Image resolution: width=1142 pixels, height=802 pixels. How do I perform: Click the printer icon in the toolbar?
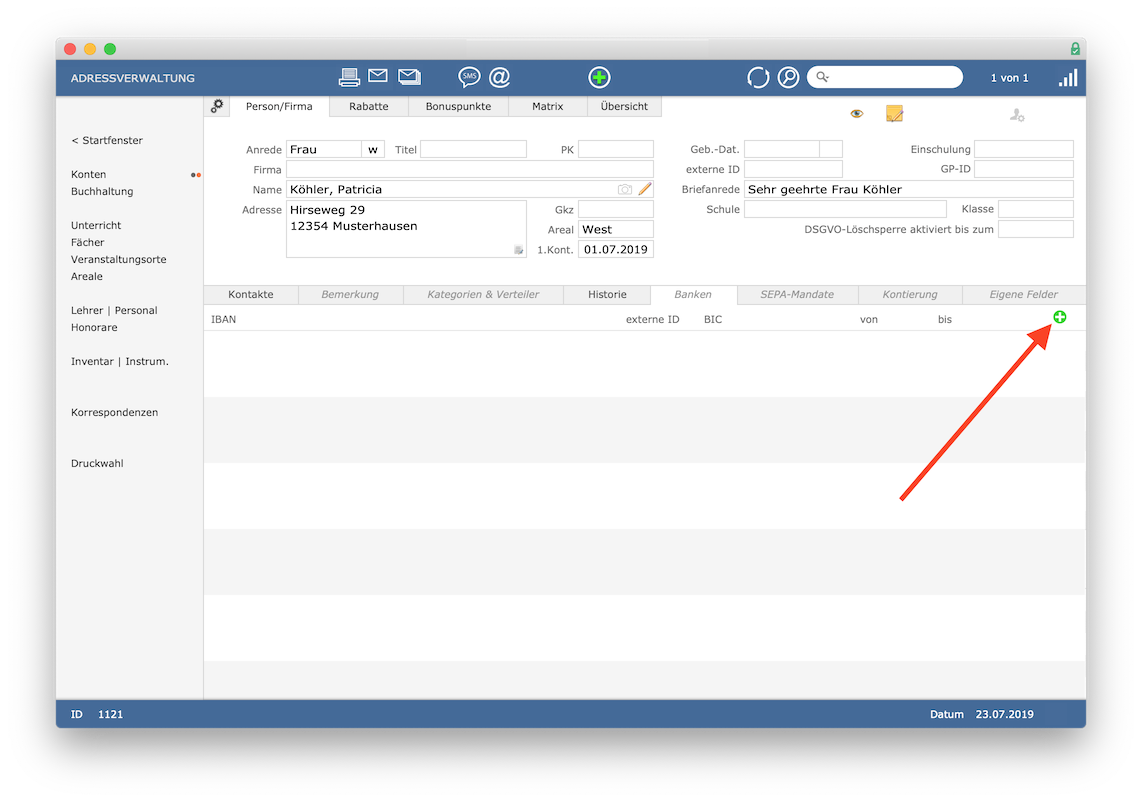pos(349,77)
